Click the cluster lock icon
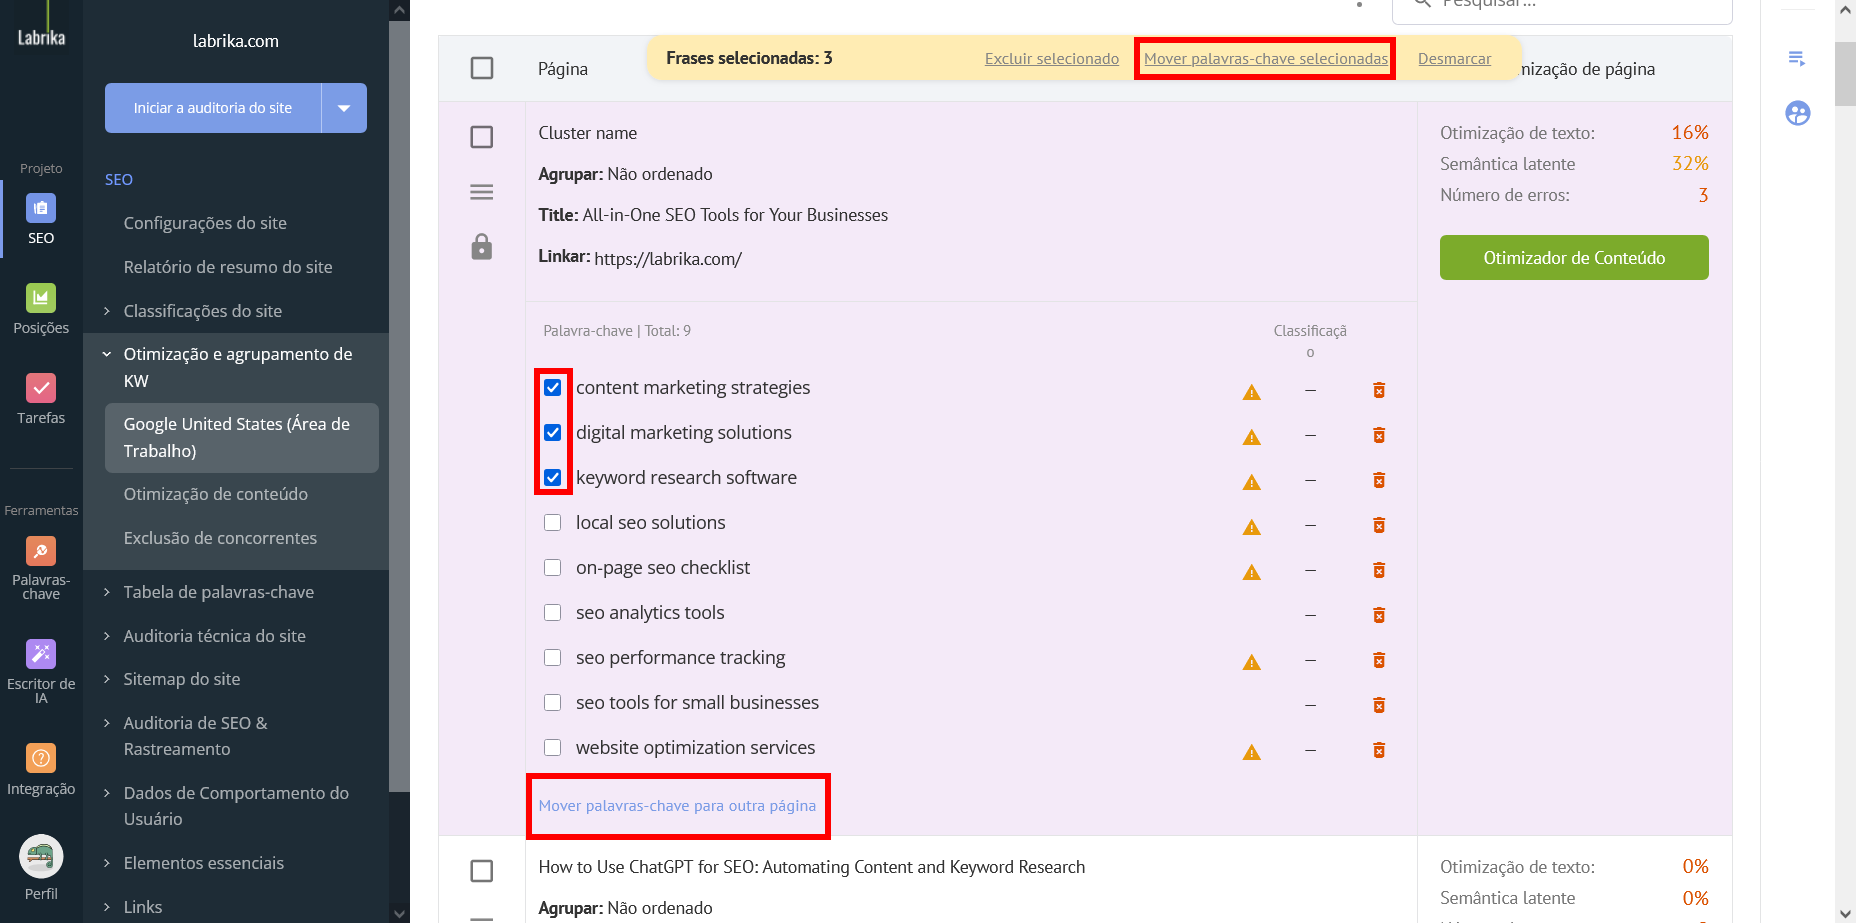Image resolution: width=1856 pixels, height=923 pixels. tap(482, 247)
